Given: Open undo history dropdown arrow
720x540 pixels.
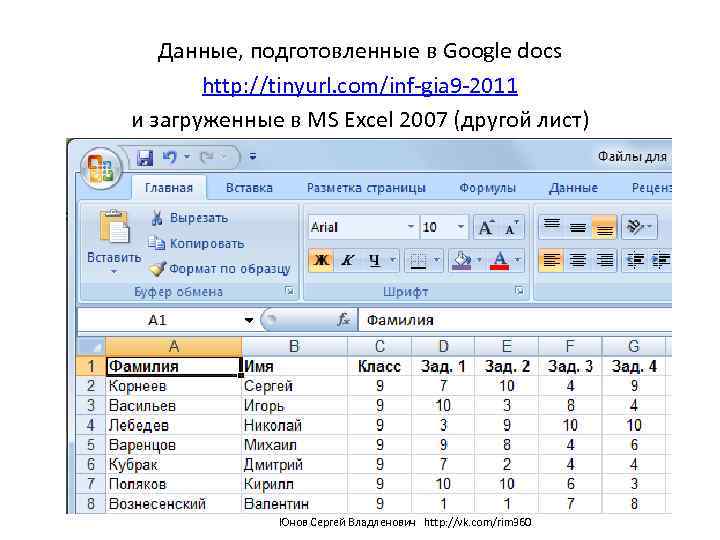Looking at the screenshot, I should pyautogui.click(x=187, y=157).
